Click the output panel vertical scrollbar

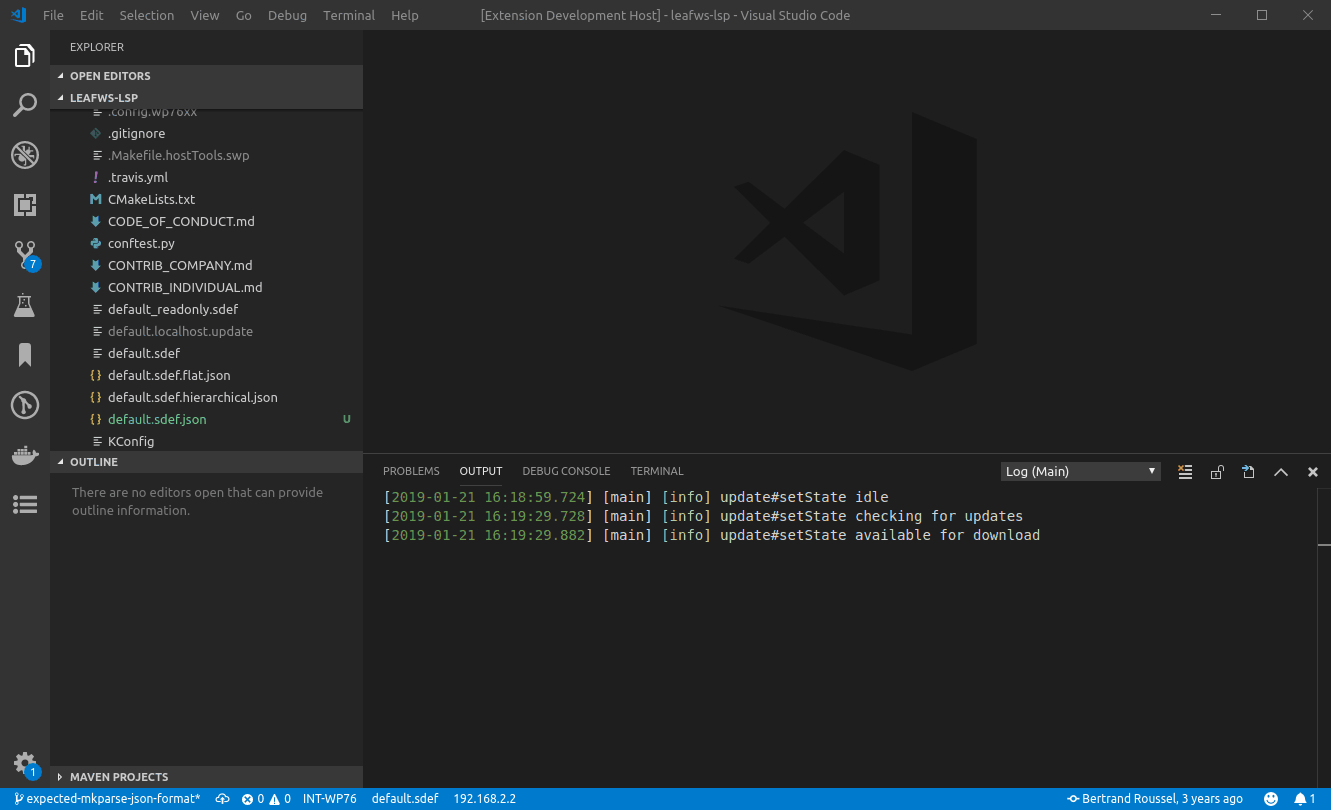pos(1324,638)
